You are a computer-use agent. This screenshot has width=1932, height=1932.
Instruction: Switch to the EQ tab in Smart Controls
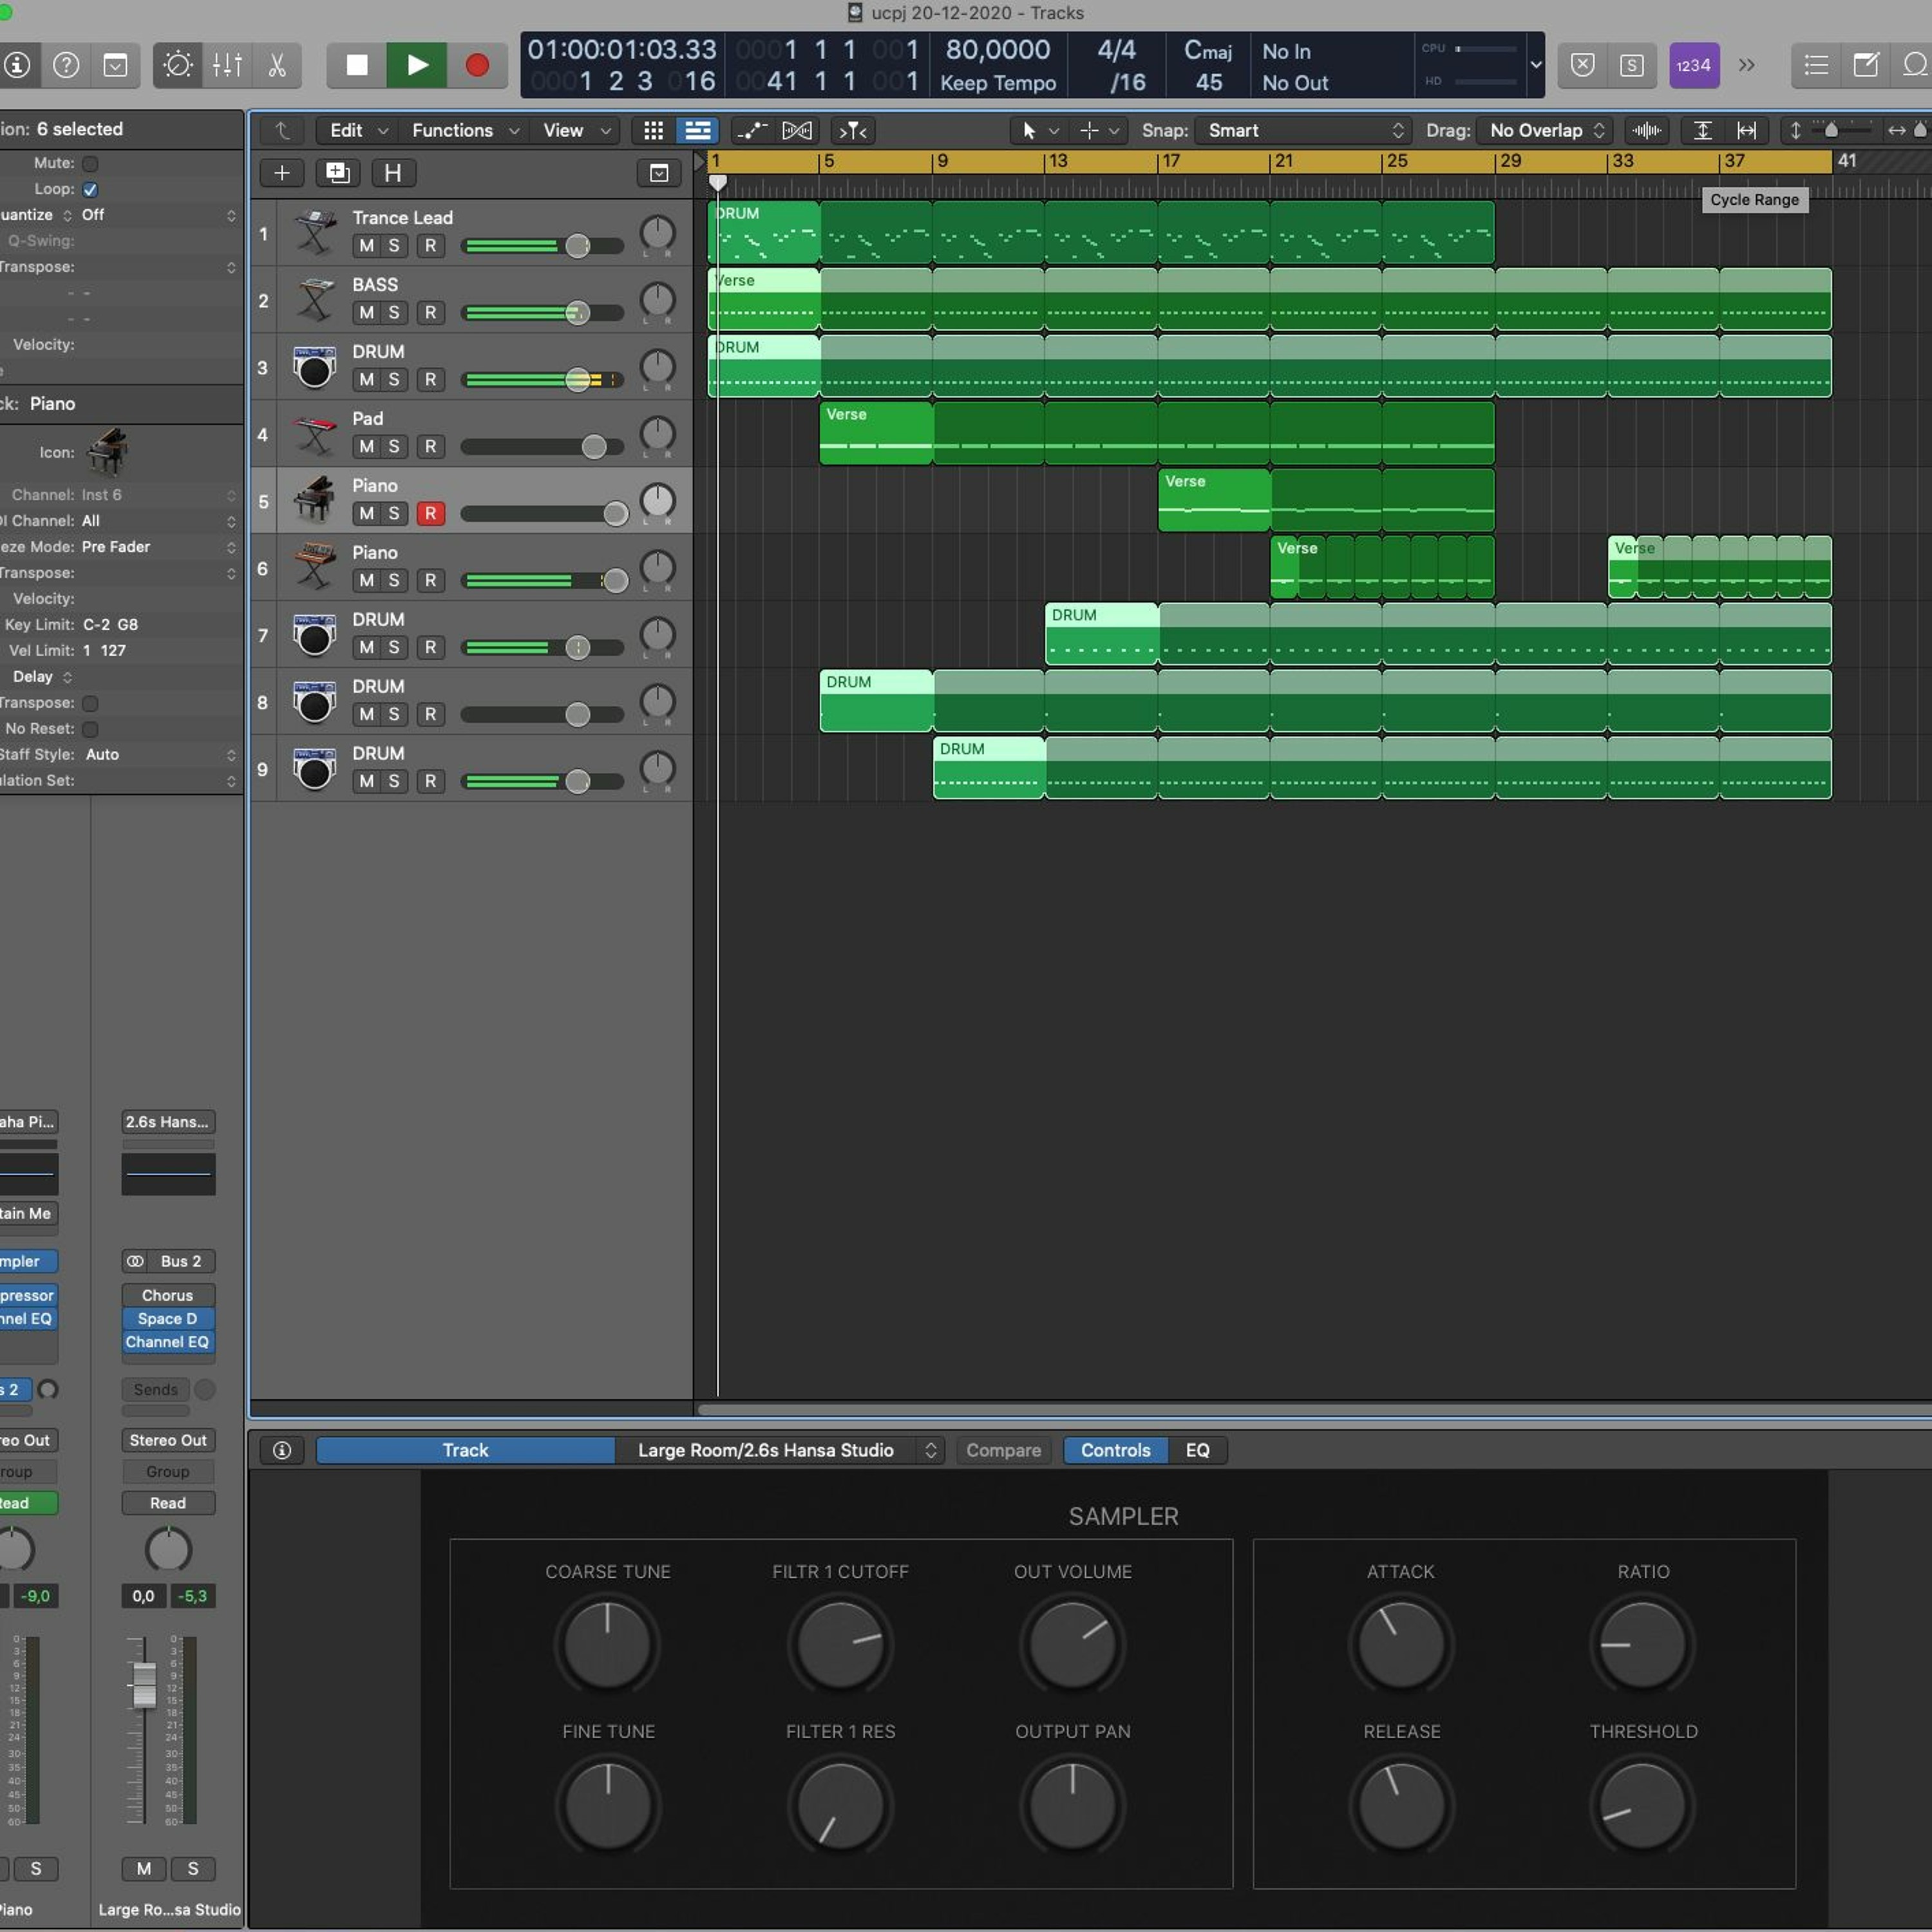pos(1197,1450)
